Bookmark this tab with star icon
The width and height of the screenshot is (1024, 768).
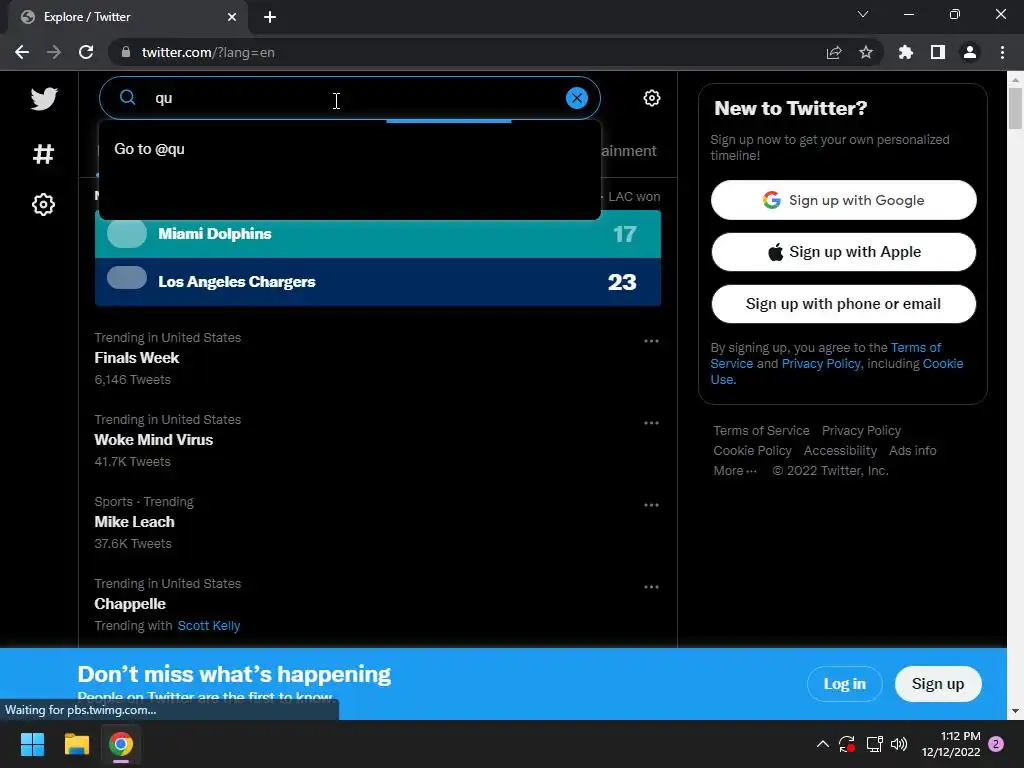point(865,52)
